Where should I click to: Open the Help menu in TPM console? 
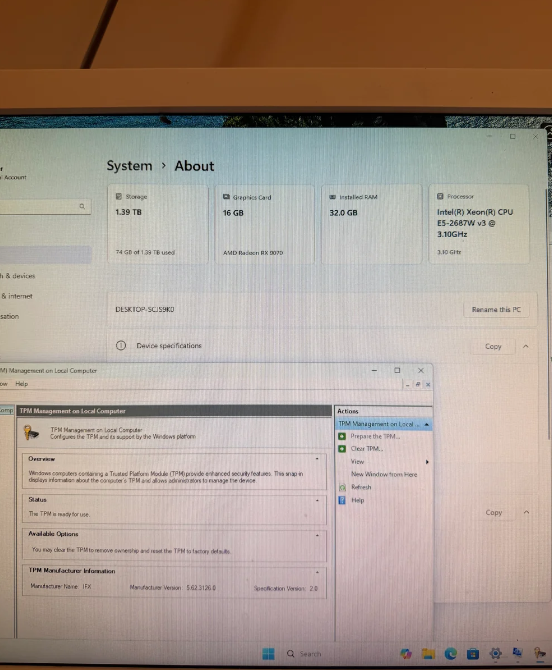[21, 384]
